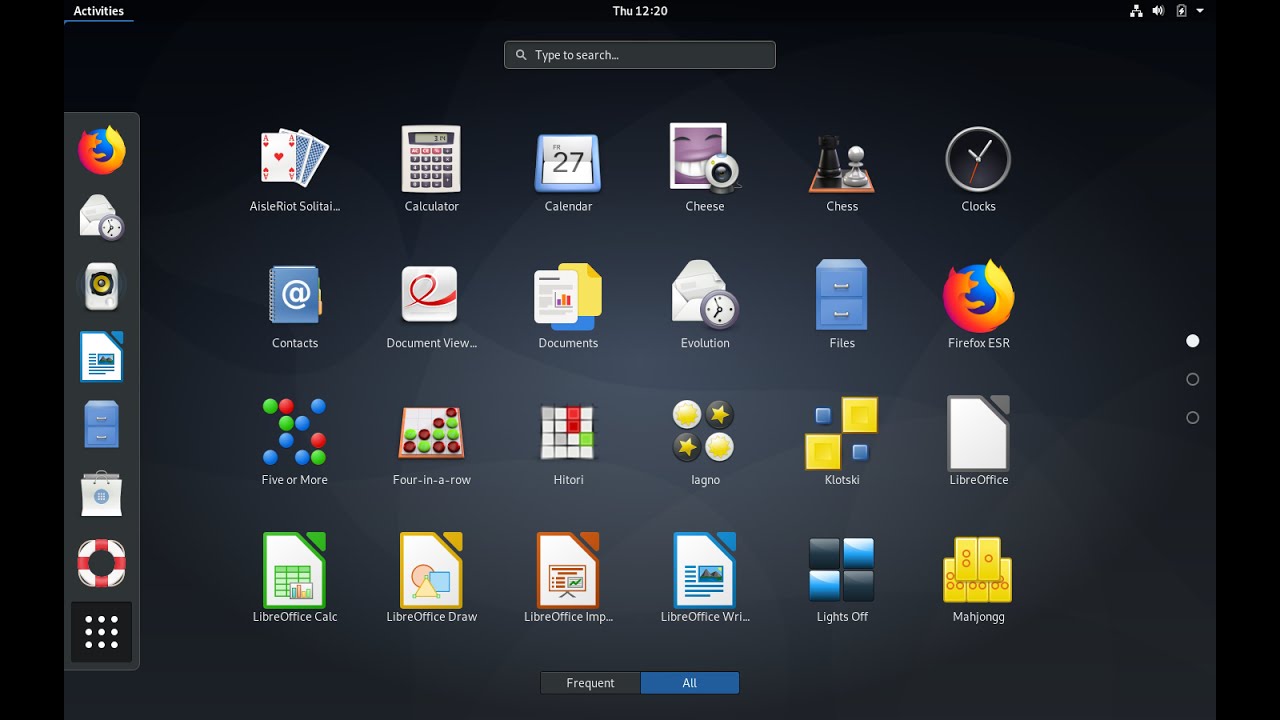Open the LibreOffice start center
Screen dimensions: 1280x720
click(978, 433)
